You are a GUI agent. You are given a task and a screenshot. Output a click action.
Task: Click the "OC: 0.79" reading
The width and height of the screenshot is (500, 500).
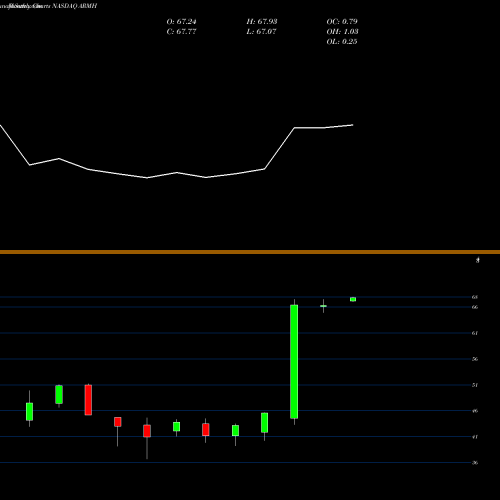342,22
